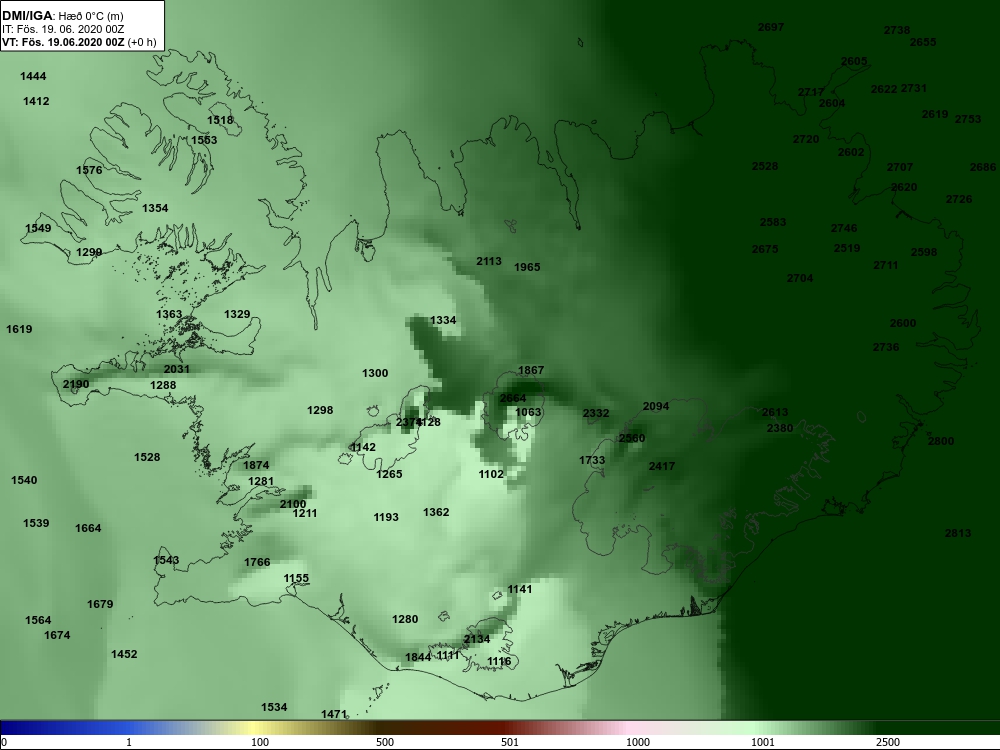Click the 1766 value on Reykjanes

257,562
